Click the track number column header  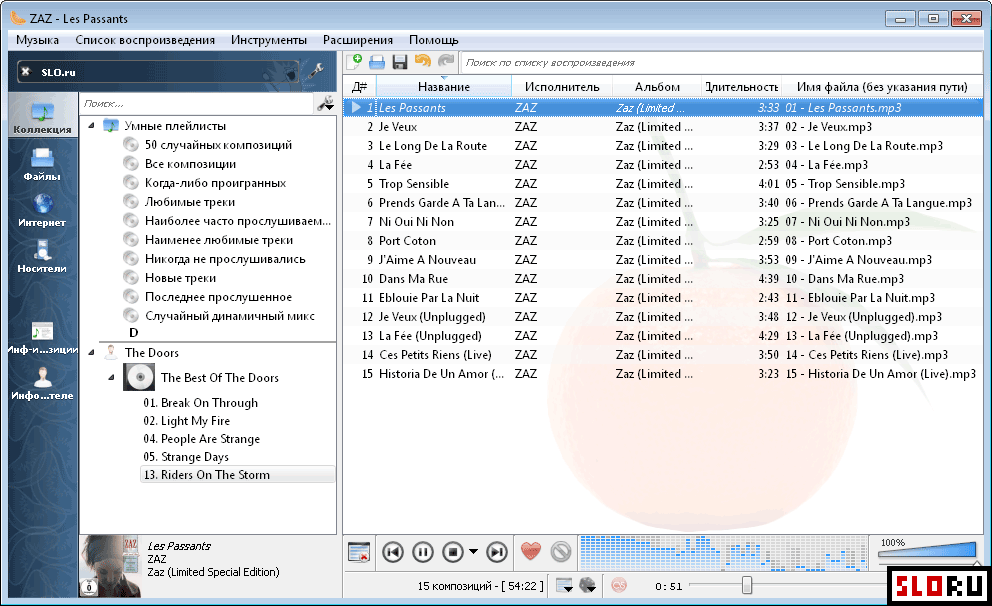360,87
